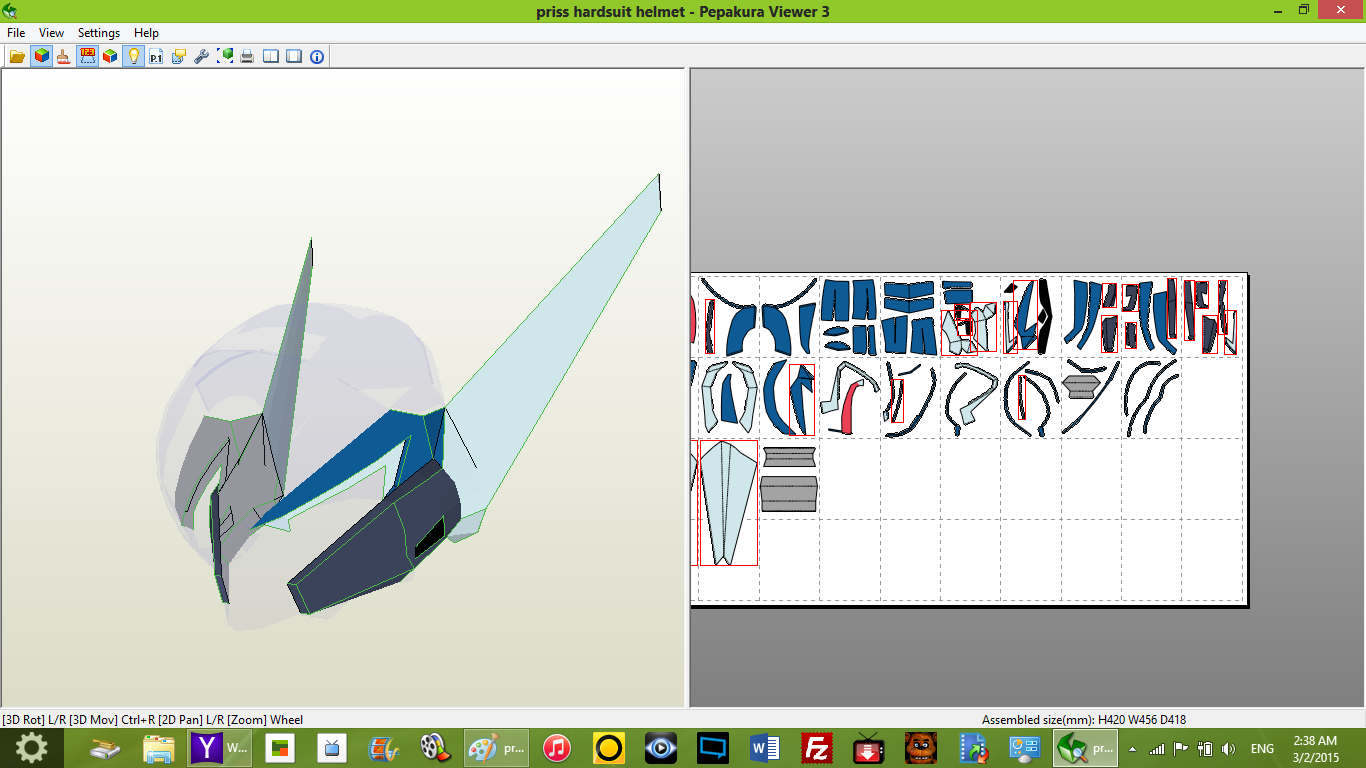Show hidden system tray icons arrow
This screenshot has width=1366, height=768.
[x=1132, y=749]
